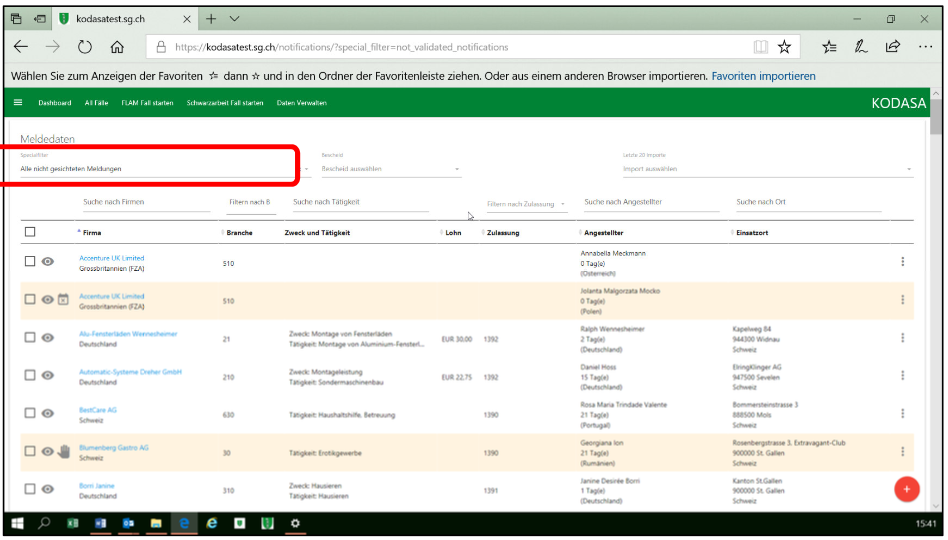Add page to favorites with star icon

(x=785, y=47)
